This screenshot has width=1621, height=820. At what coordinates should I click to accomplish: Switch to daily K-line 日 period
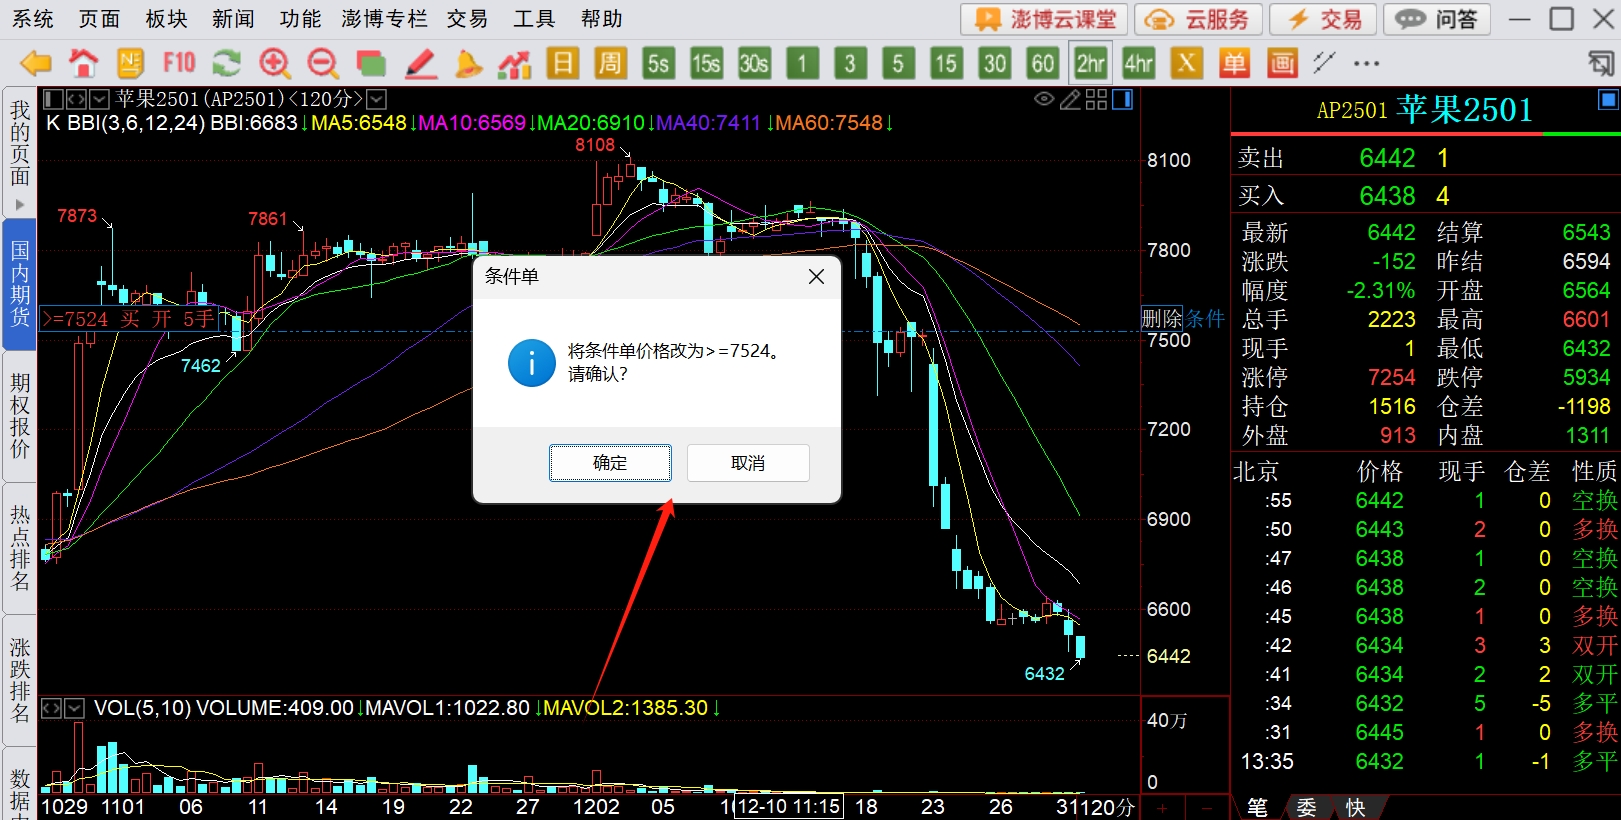point(563,64)
